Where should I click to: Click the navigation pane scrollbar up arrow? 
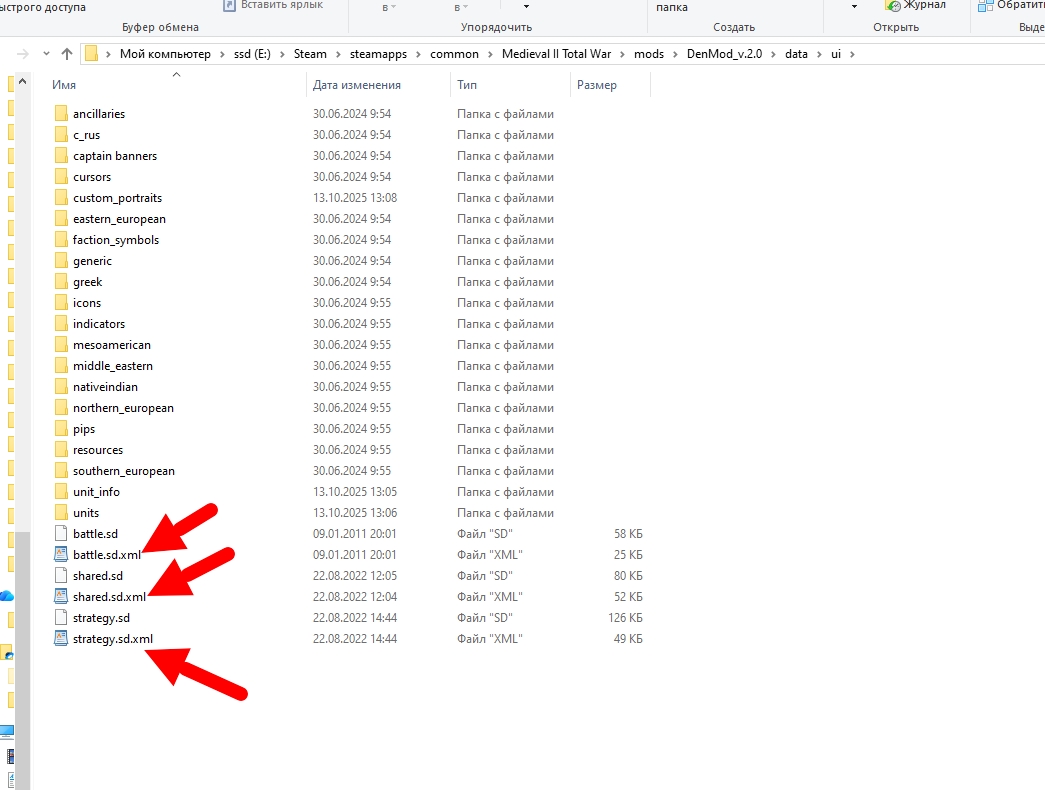[x=22, y=81]
